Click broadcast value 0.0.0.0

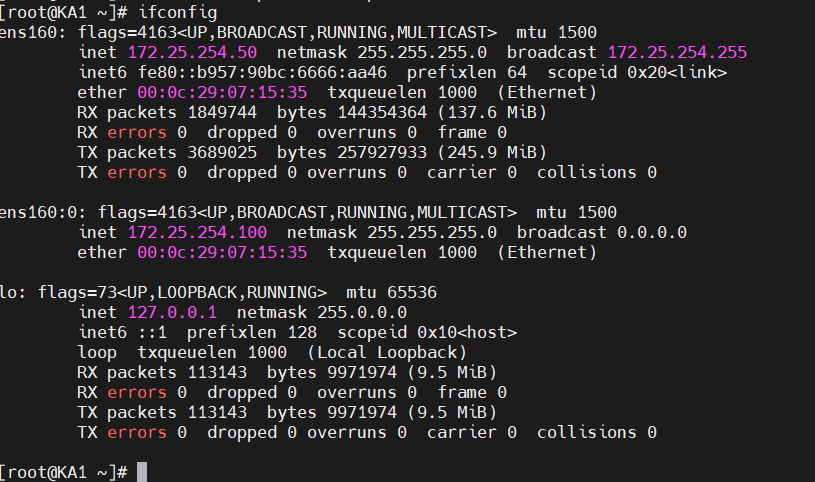[x=652, y=232]
